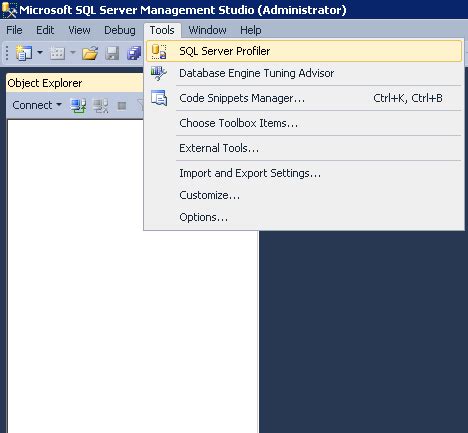
Task: Choose Customize... from the Tools menu
Action: pos(304,195)
